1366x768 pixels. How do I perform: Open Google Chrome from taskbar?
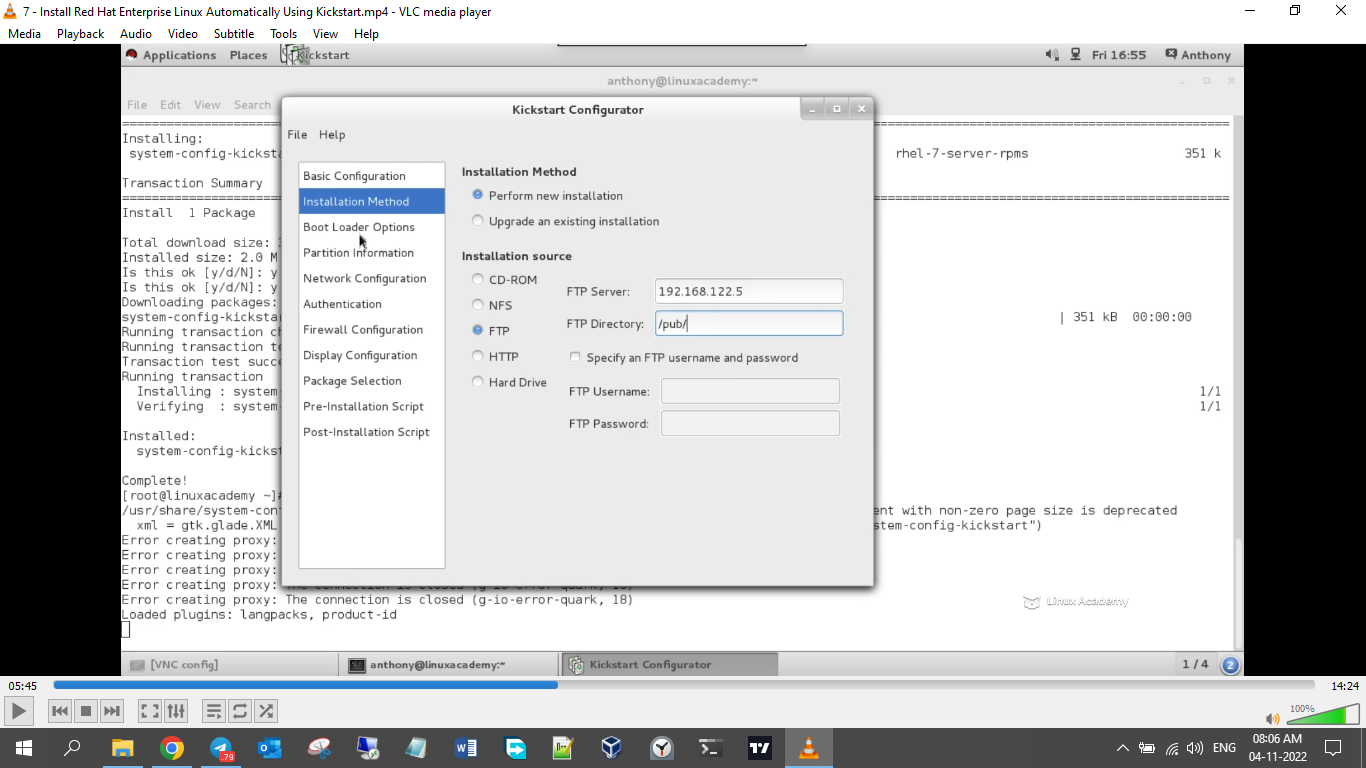click(x=171, y=748)
